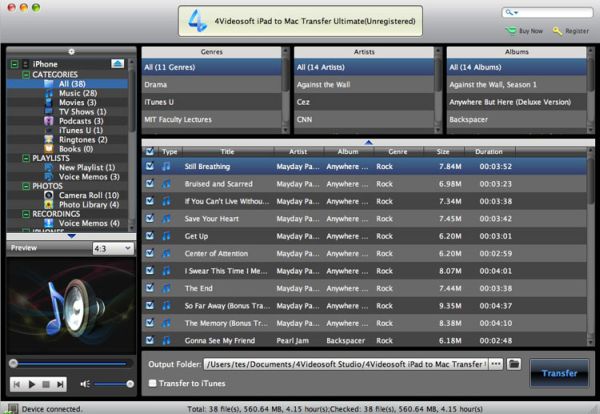Sort by the Genre column header
Viewport: 600px width, 414px height.
tap(398, 152)
